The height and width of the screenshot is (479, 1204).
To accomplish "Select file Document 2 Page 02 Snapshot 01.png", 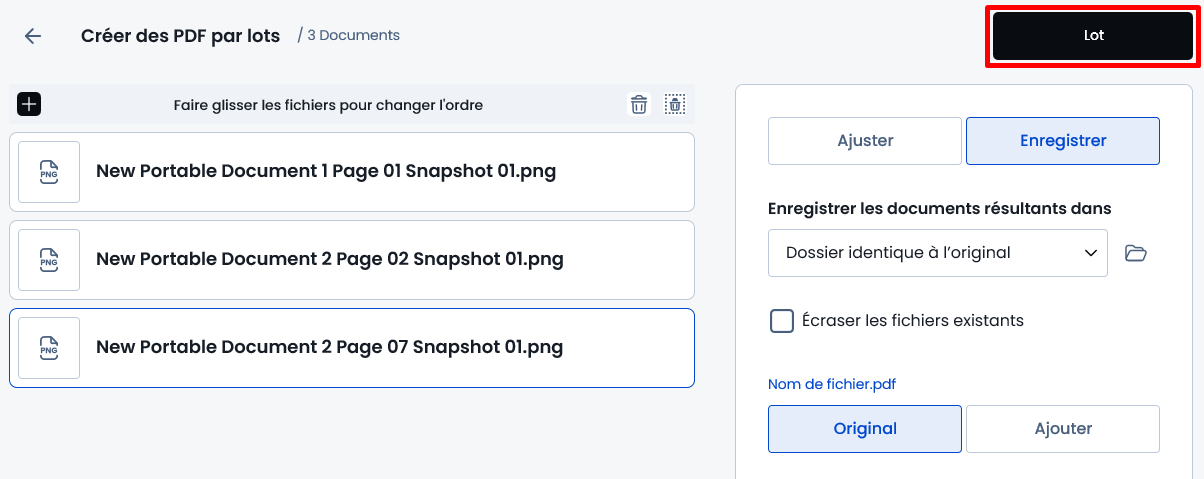I will (352, 260).
